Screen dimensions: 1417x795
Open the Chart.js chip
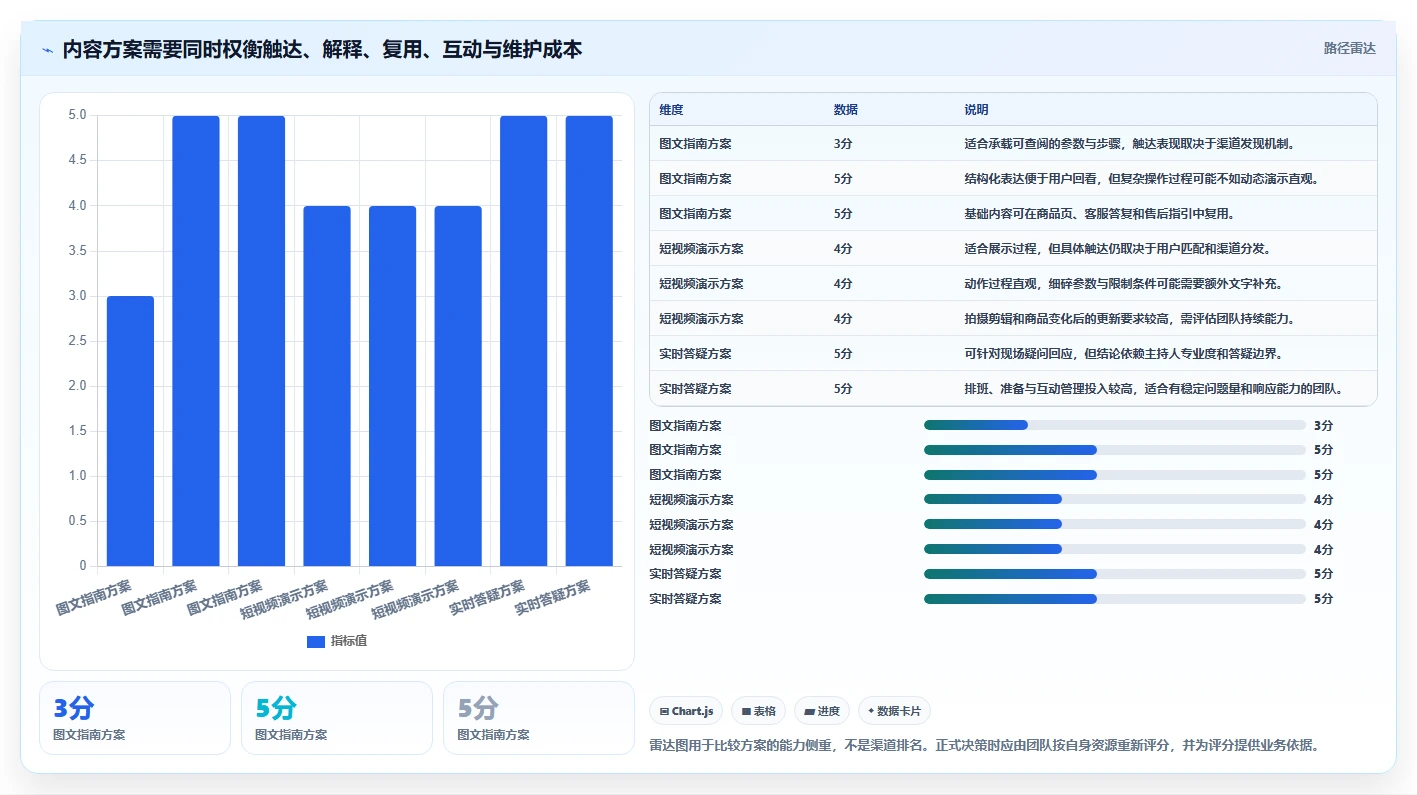[686, 711]
